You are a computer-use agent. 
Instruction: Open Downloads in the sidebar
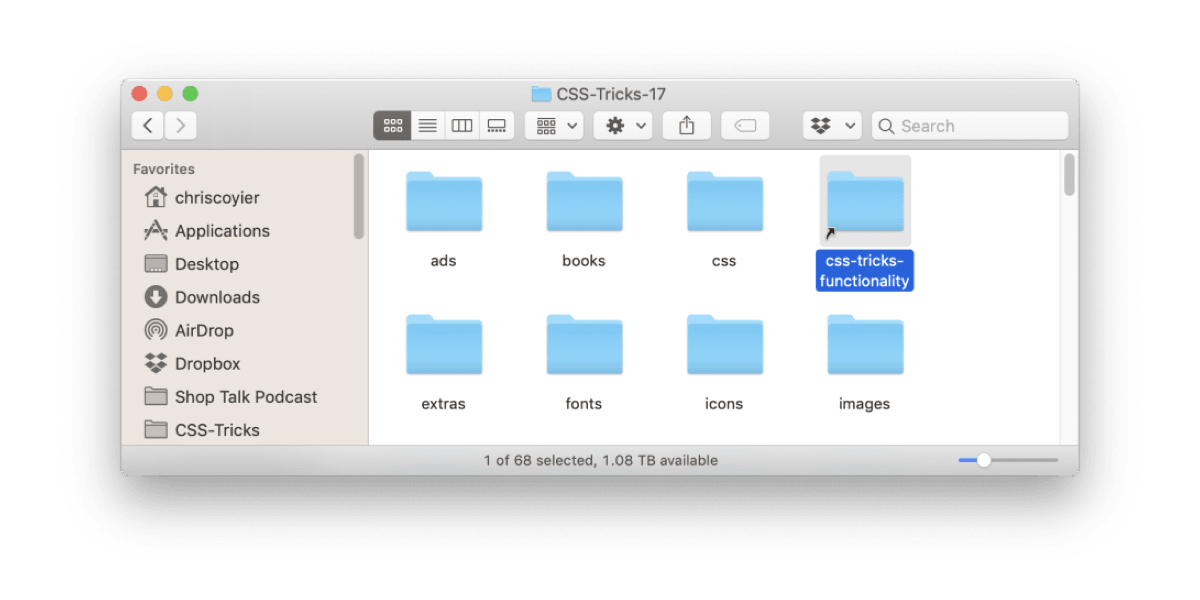tap(216, 297)
